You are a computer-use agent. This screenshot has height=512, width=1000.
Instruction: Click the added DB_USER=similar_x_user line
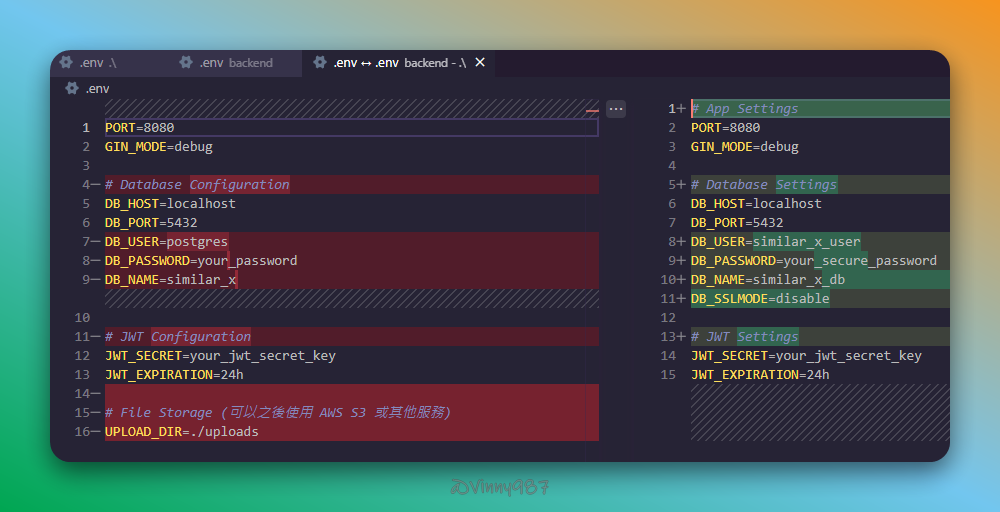point(775,242)
